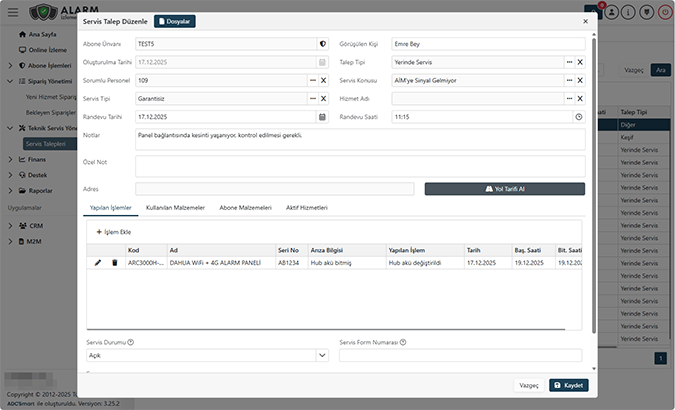Expand the CRM application tree item
The height and width of the screenshot is (410, 675).
(x=10, y=226)
